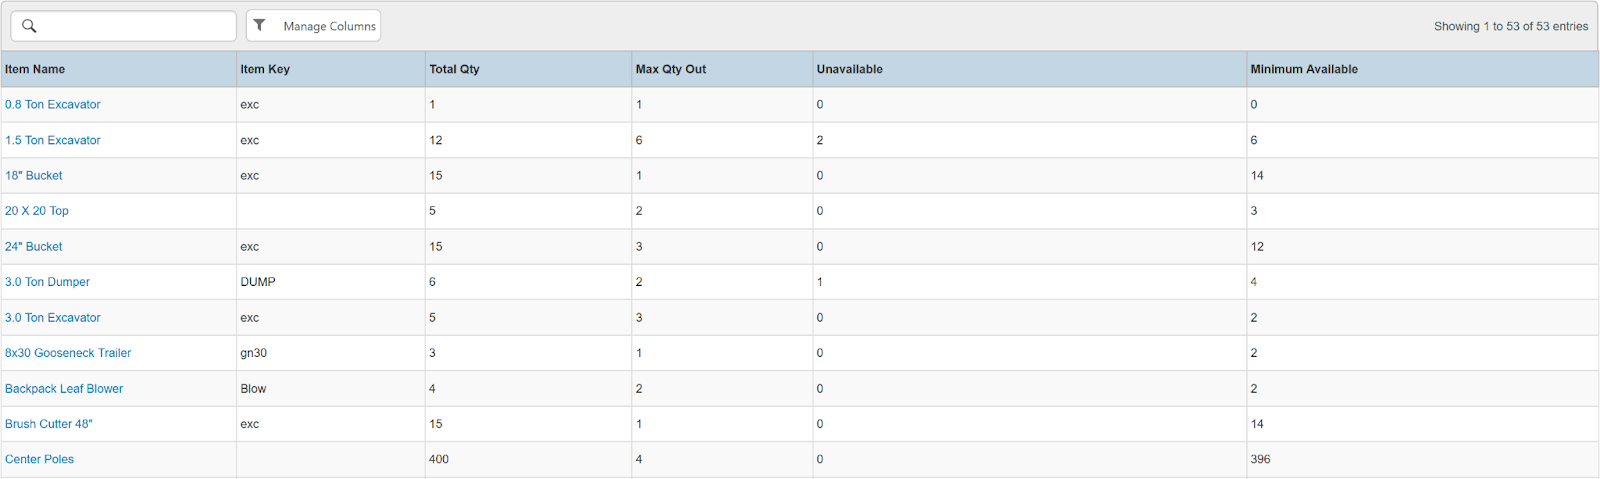Screen dimensions: 1600x479
Task: Open the 1.5 Ton Excavator link
Action: click(53, 140)
